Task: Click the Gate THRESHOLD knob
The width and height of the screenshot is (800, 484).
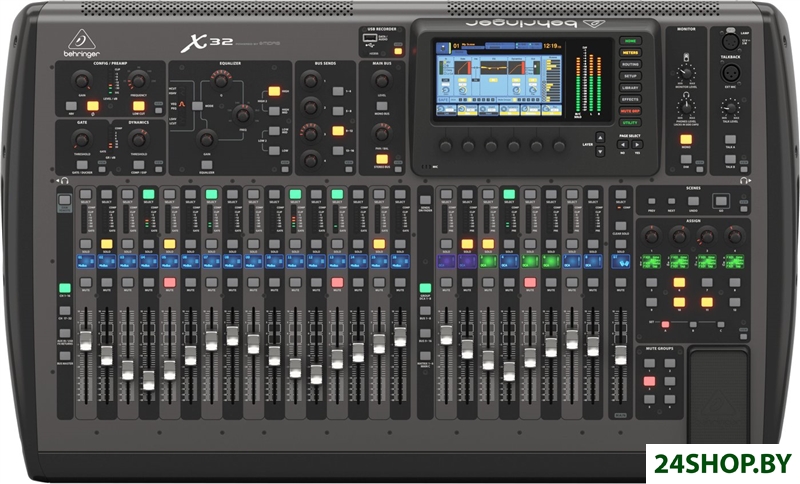Action: coord(81,139)
